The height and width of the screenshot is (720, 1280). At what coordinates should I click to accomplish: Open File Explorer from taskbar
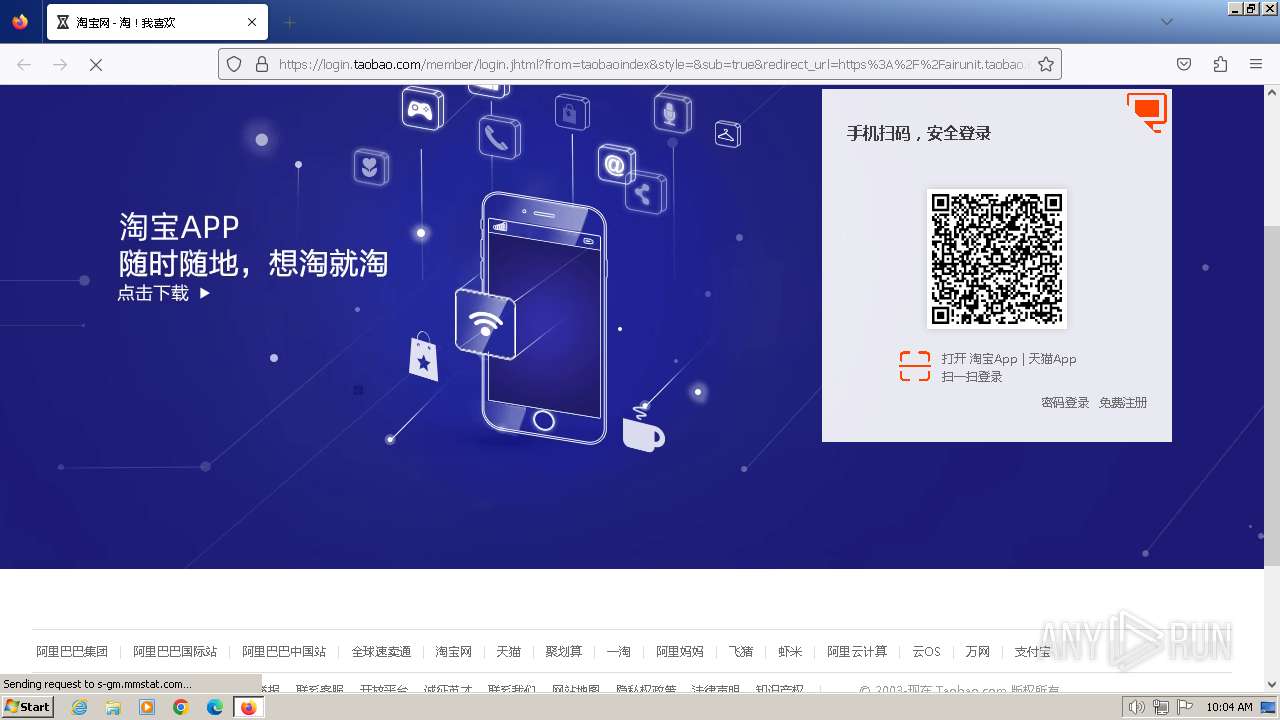pyautogui.click(x=113, y=707)
